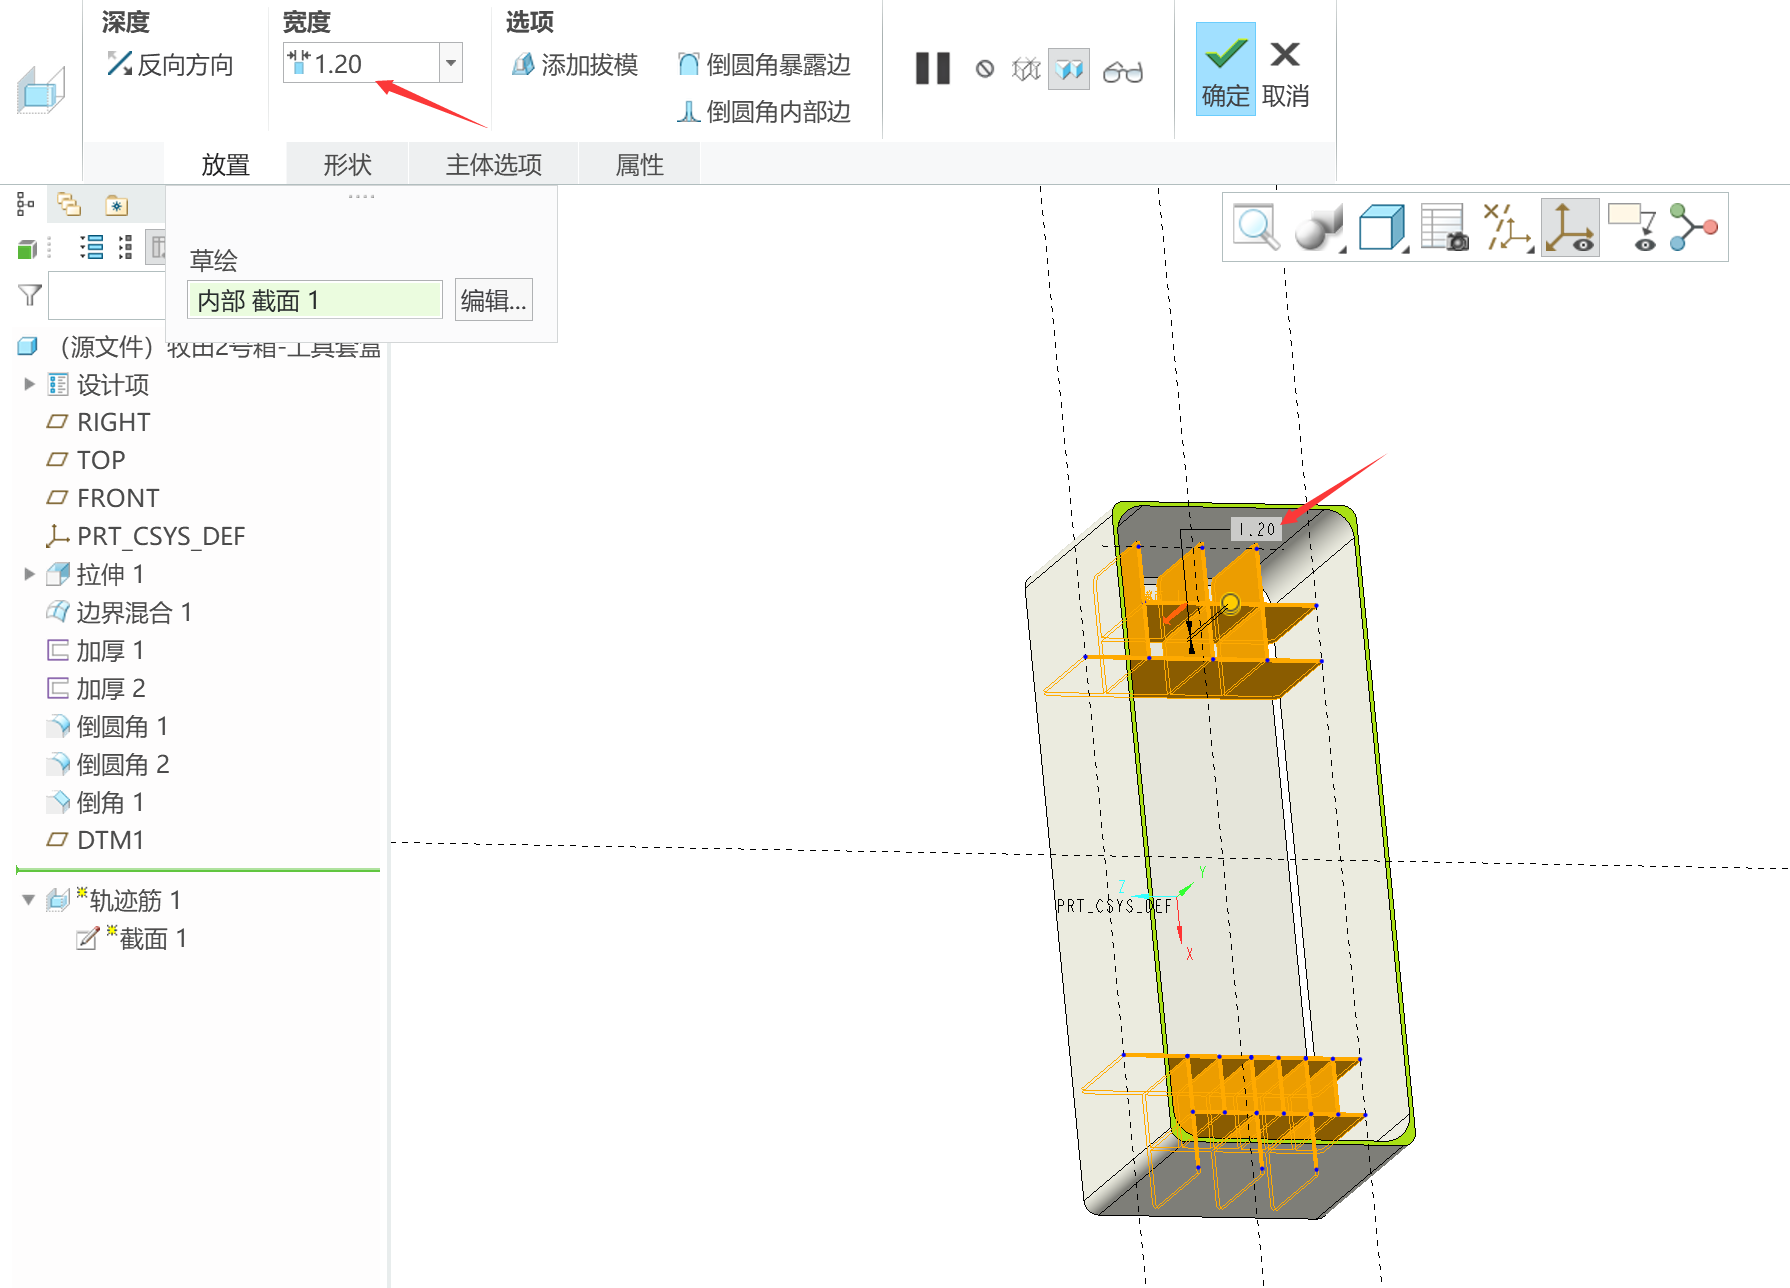
Task: Expand the 拉伸 1 feature node
Action: click(x=29, y=574)
